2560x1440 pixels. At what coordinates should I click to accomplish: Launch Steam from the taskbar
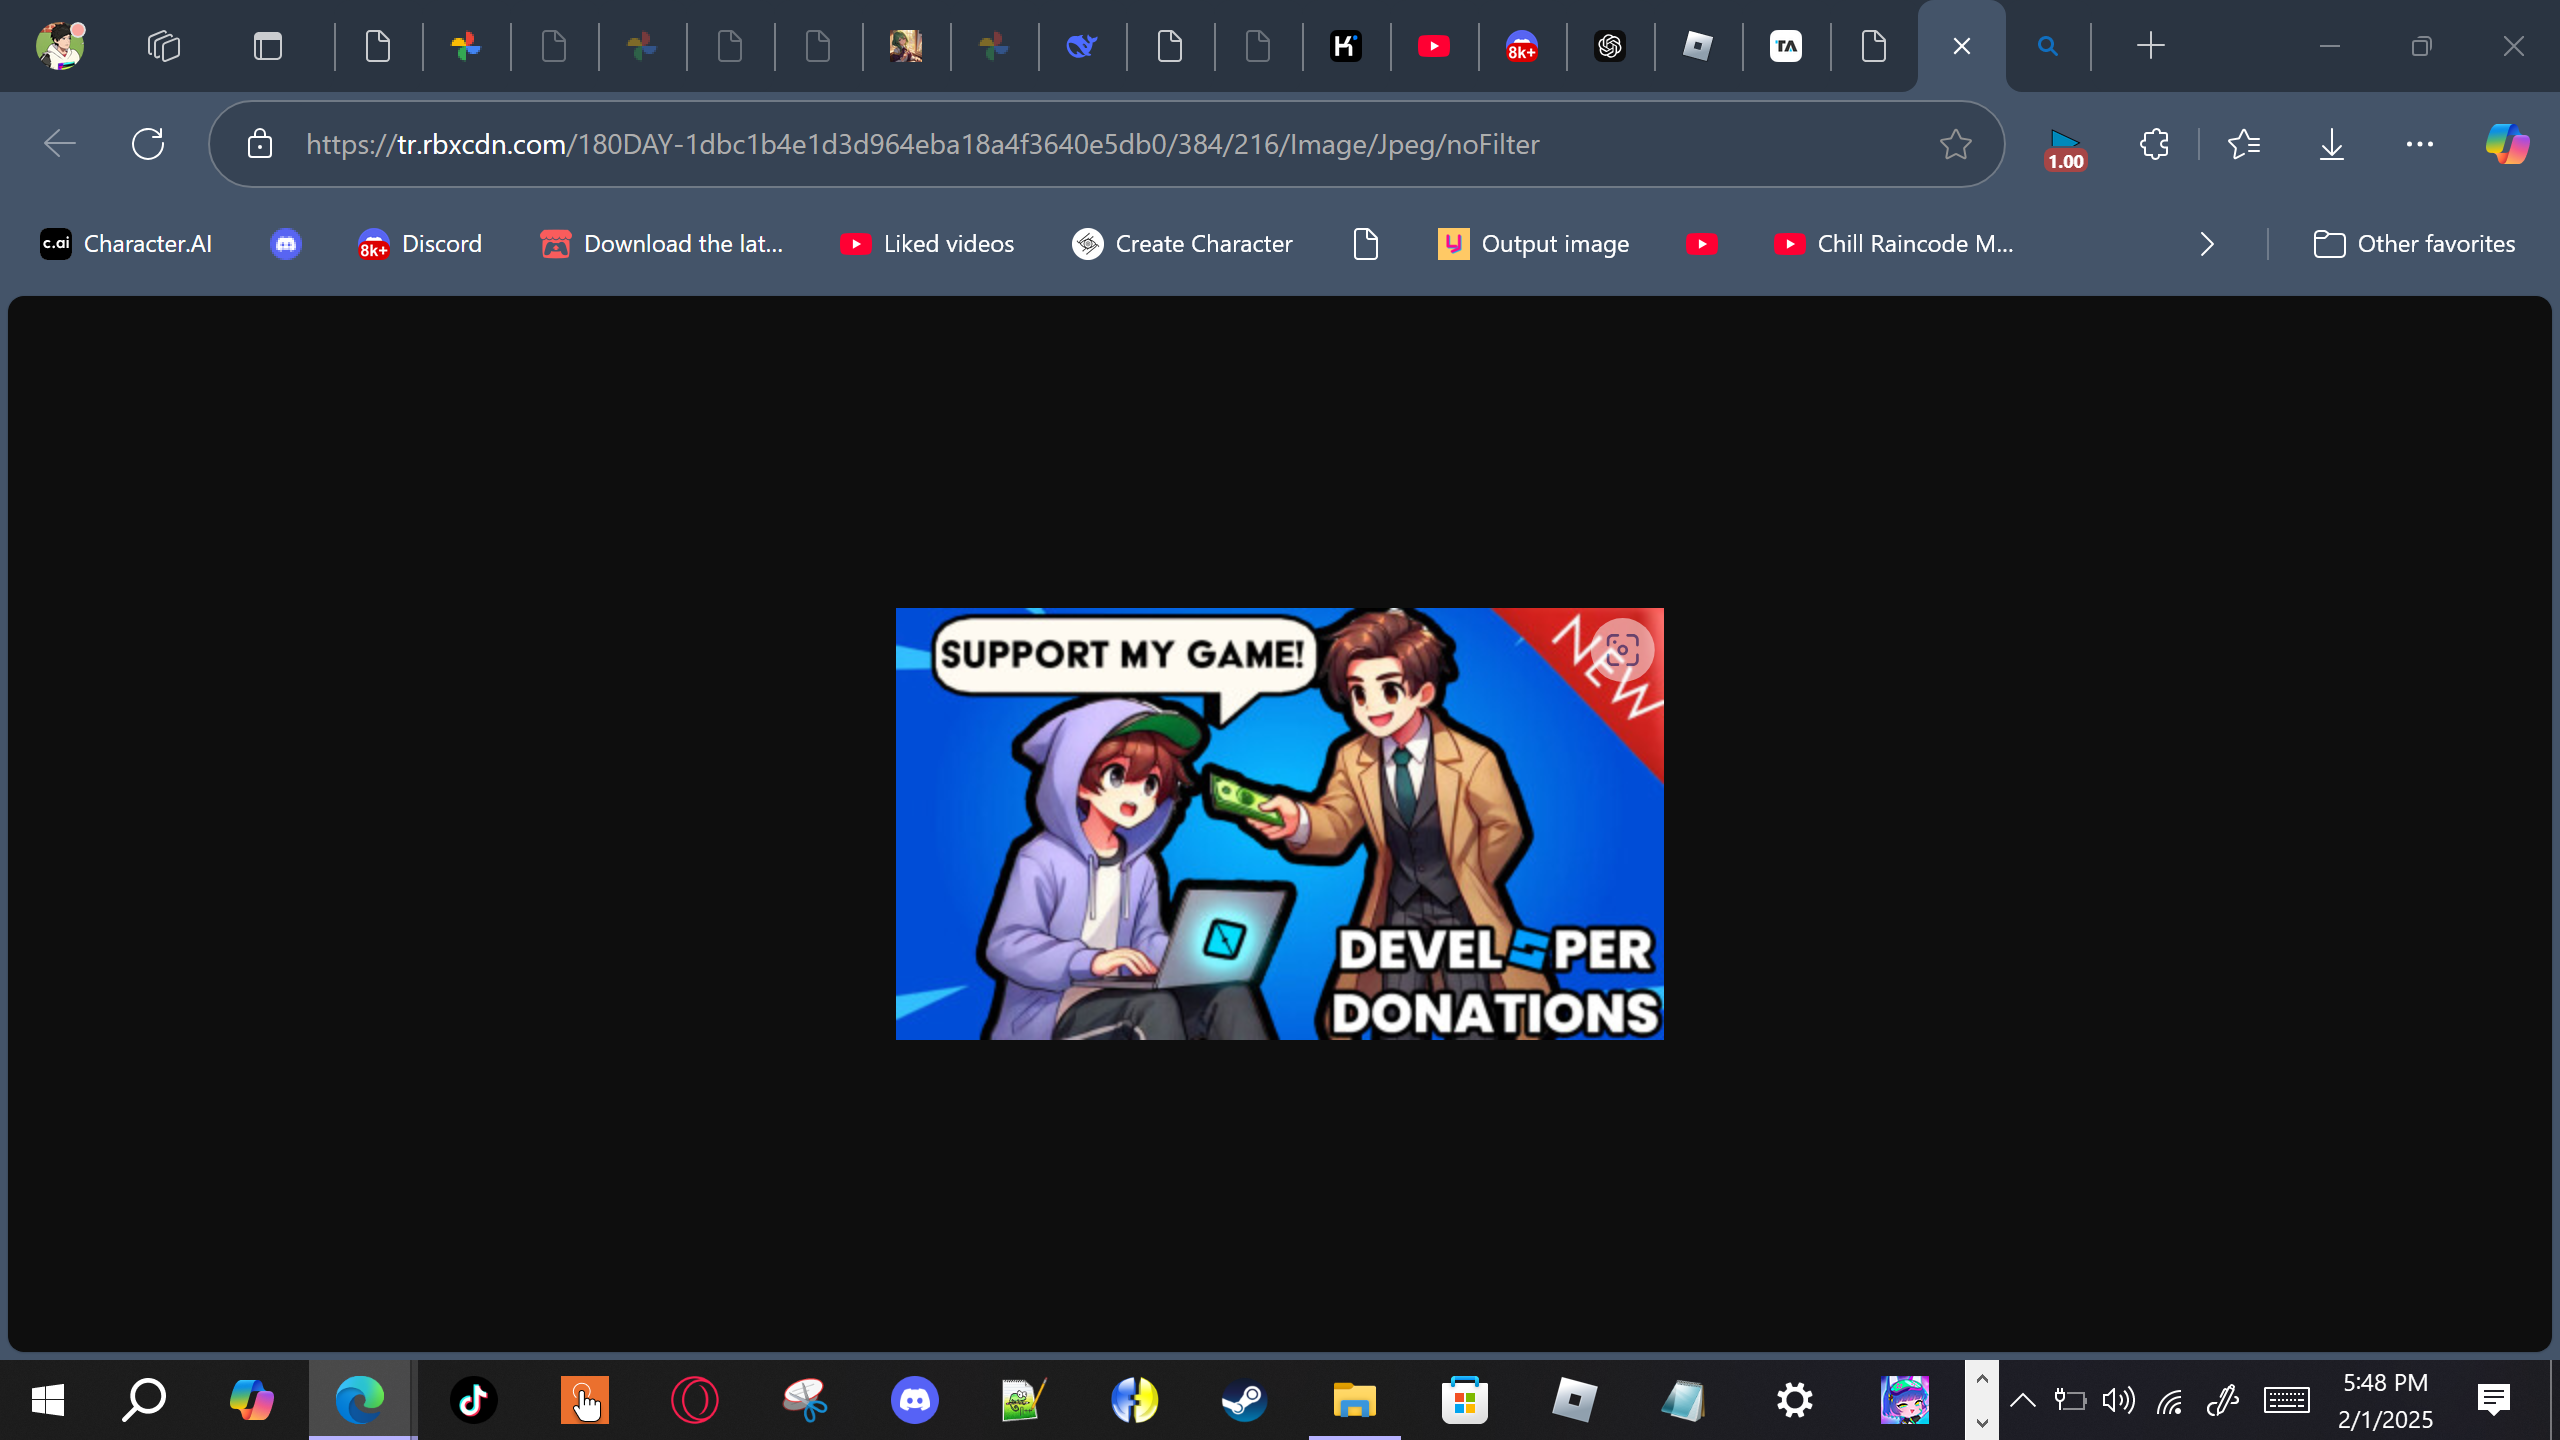pyautogui.click(x=1244, y=1400)
